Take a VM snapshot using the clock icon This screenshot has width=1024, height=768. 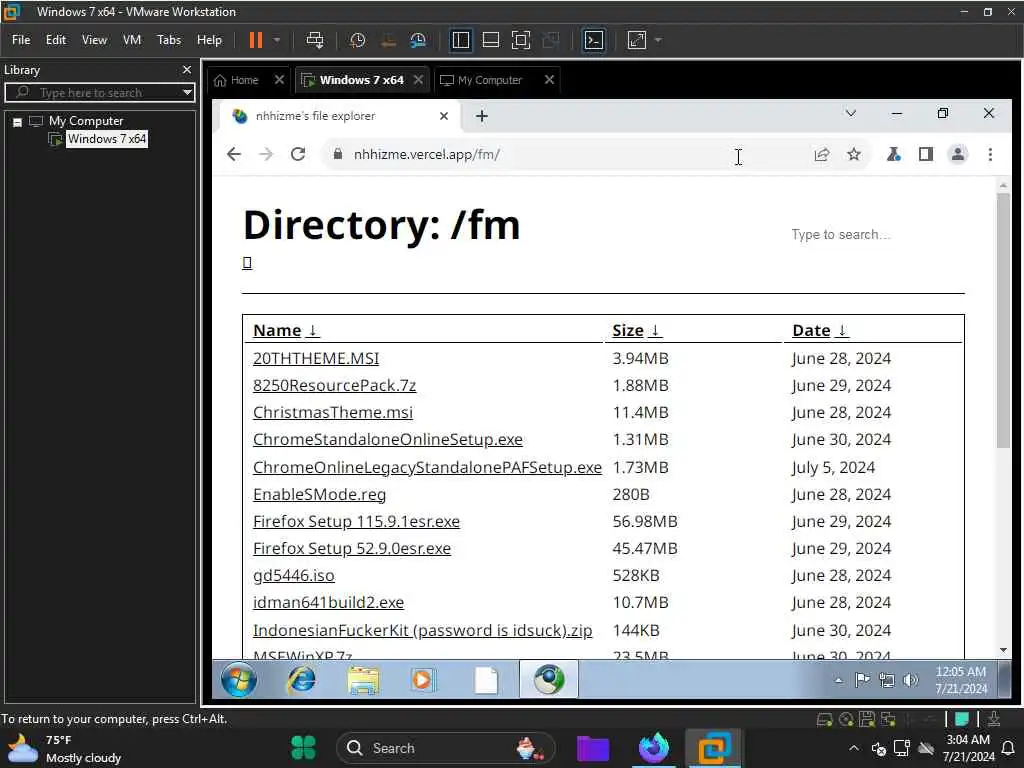[357, 40]
